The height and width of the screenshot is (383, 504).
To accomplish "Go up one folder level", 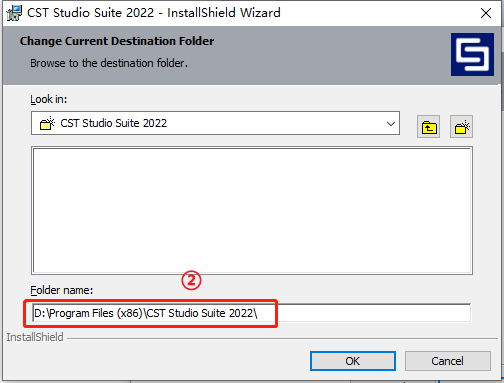I will [x=428, y=127].
